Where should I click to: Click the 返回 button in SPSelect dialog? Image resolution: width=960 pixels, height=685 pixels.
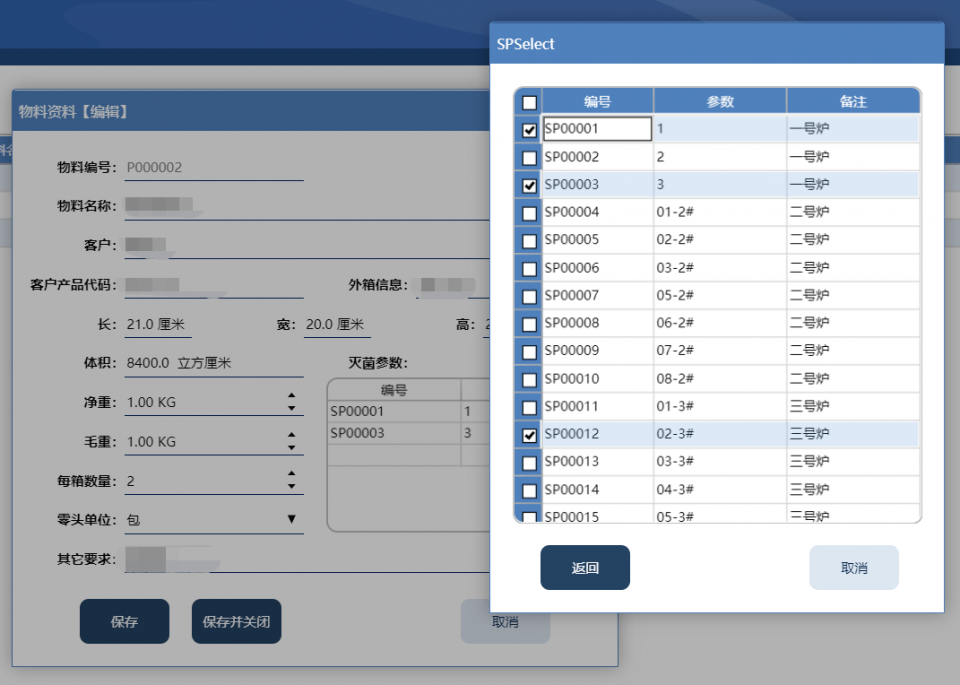pos(585,567)
